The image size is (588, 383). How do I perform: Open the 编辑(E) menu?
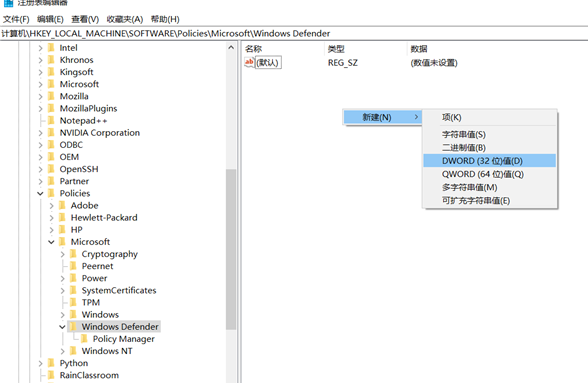click(x=50, y=19)
